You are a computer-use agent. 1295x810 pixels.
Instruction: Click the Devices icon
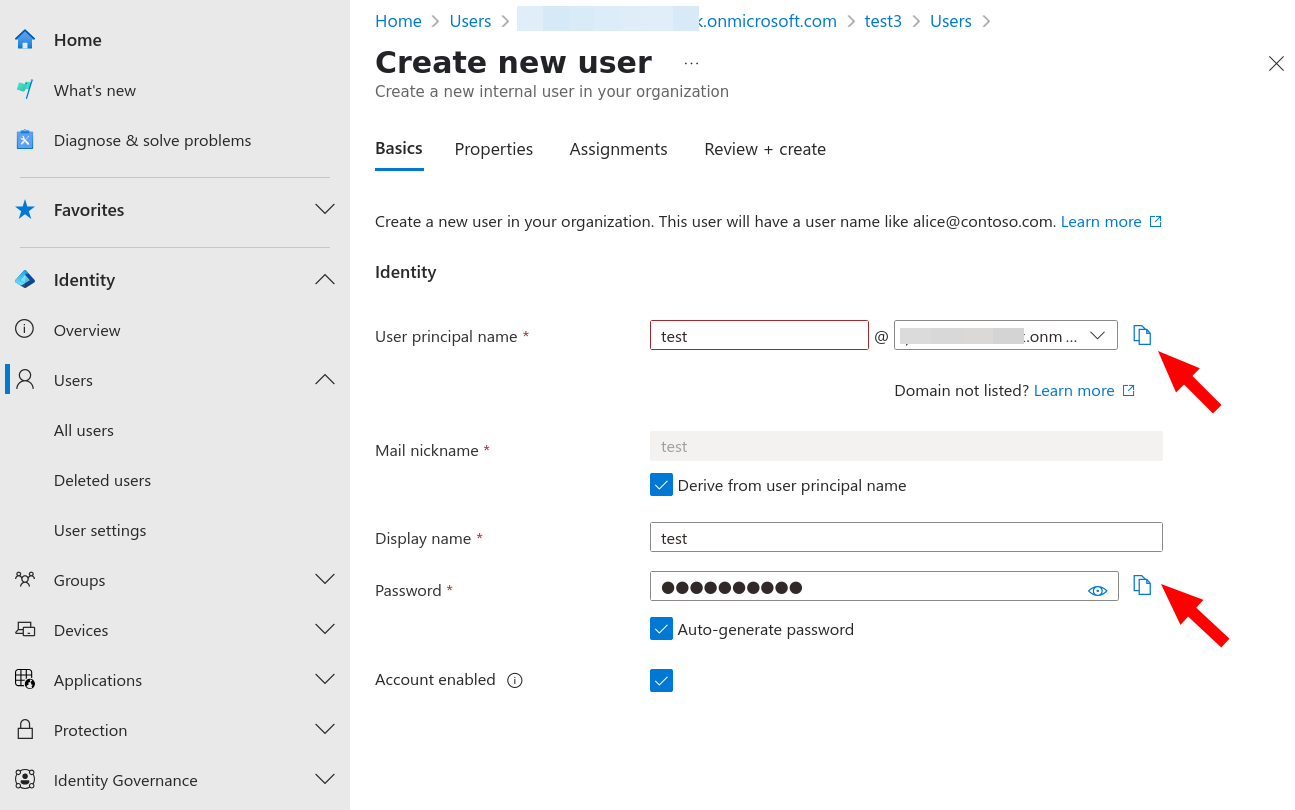click(25, 630)
